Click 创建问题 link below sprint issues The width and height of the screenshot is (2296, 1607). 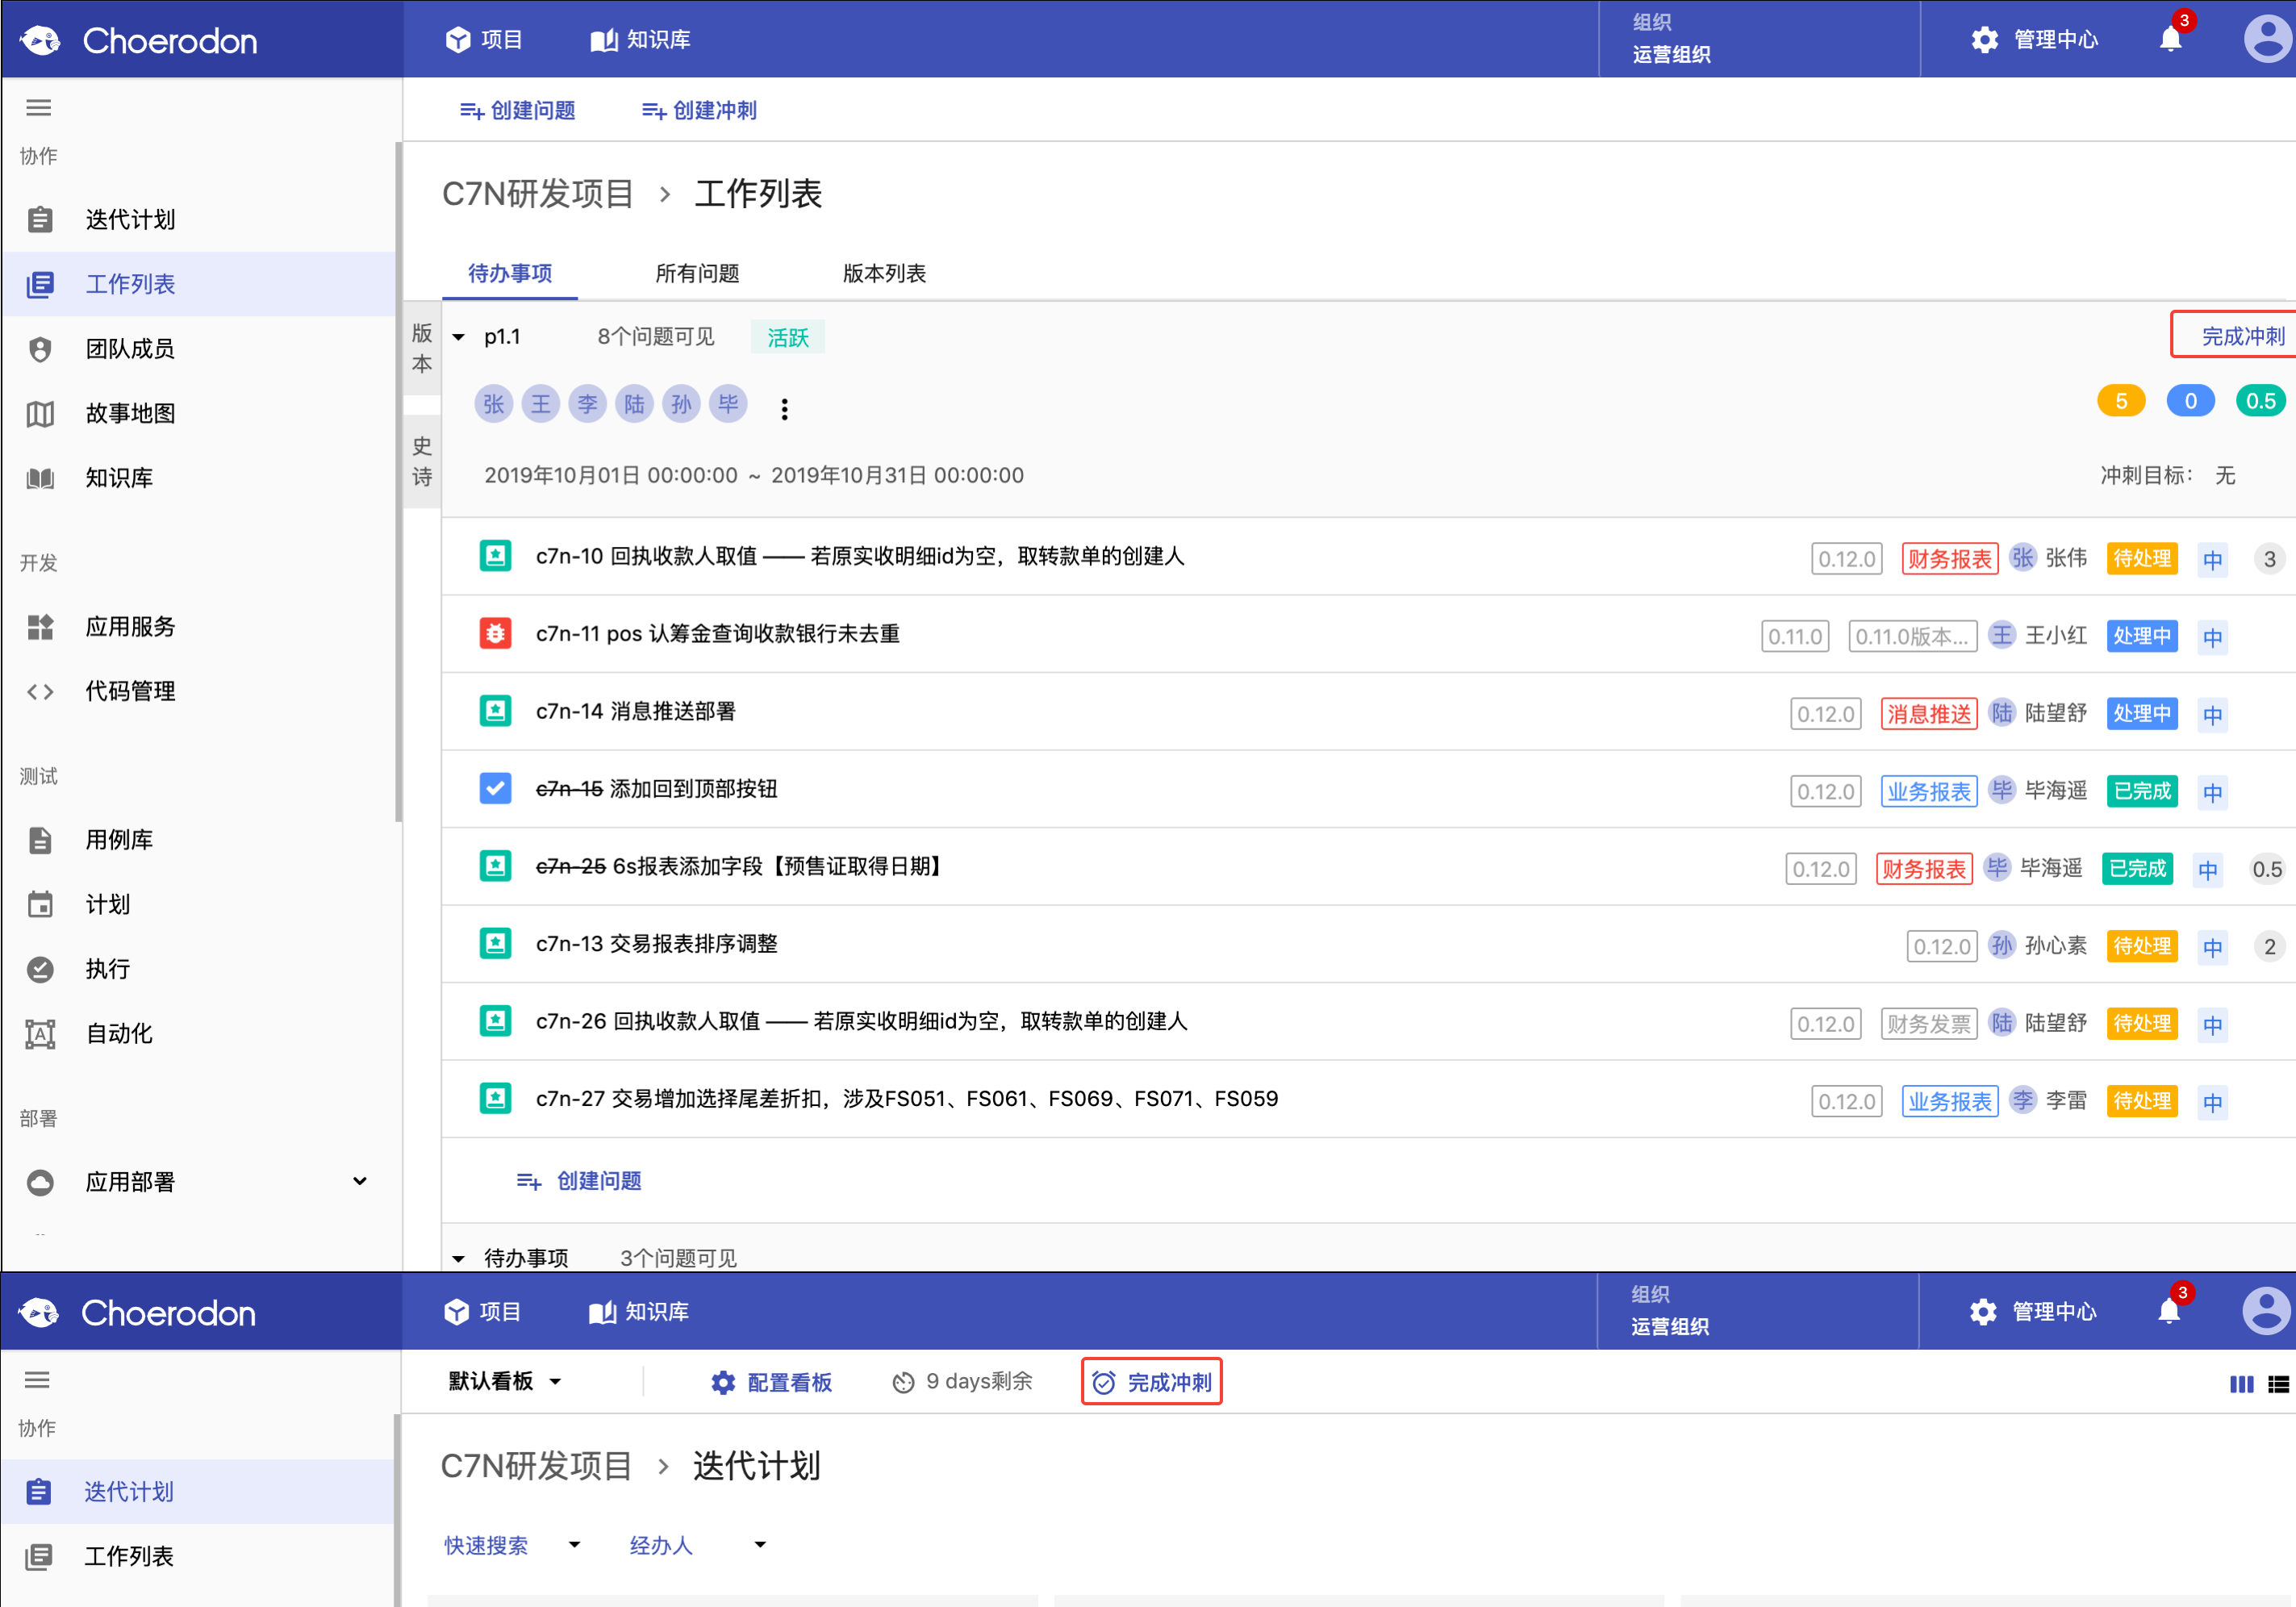point(579,1181)
